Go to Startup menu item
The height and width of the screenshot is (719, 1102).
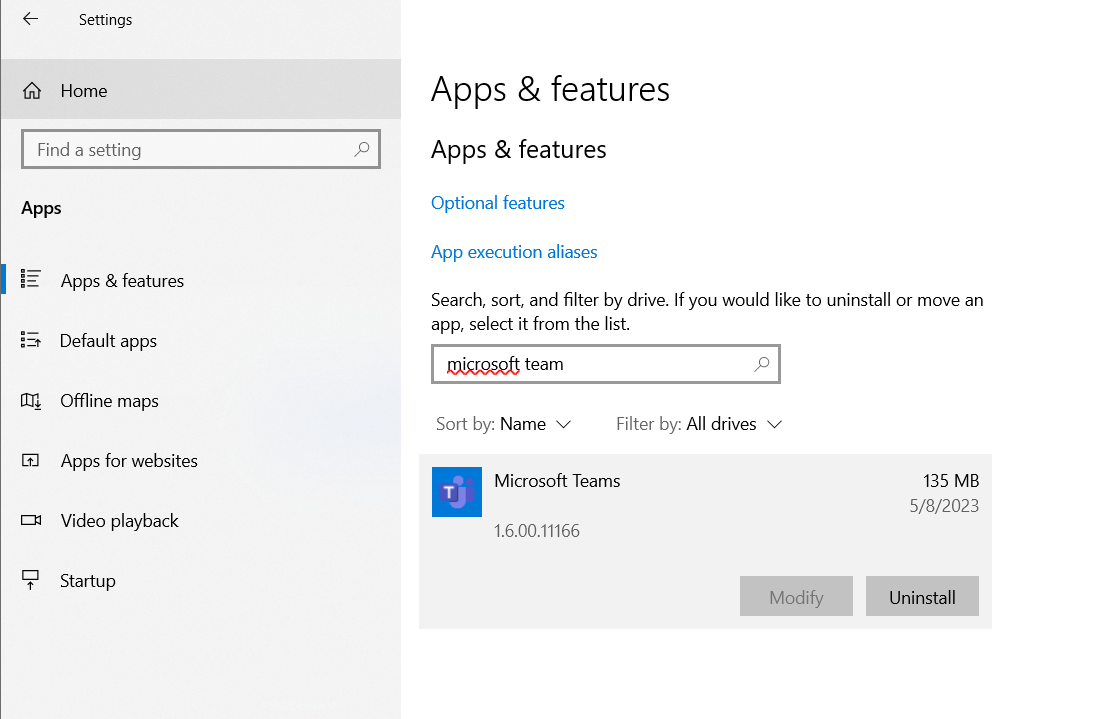(x=88, y=581)
